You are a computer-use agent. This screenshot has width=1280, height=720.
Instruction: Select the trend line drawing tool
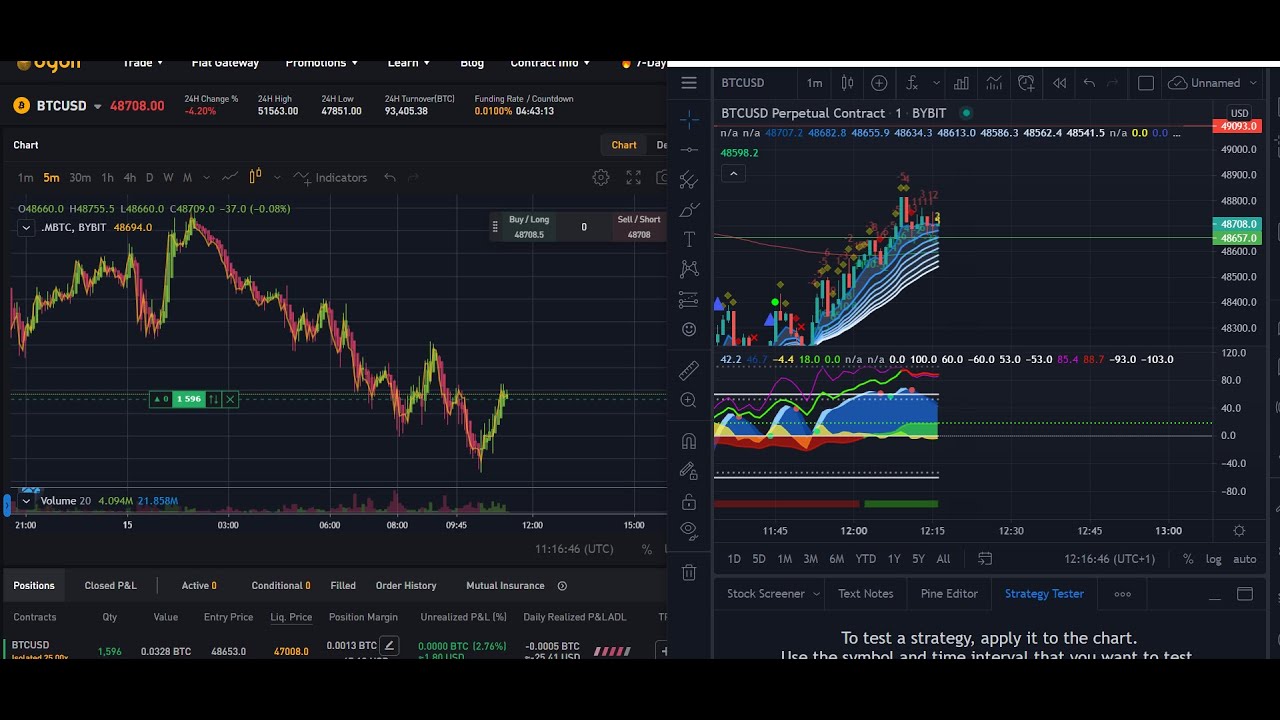coord(689,150)
